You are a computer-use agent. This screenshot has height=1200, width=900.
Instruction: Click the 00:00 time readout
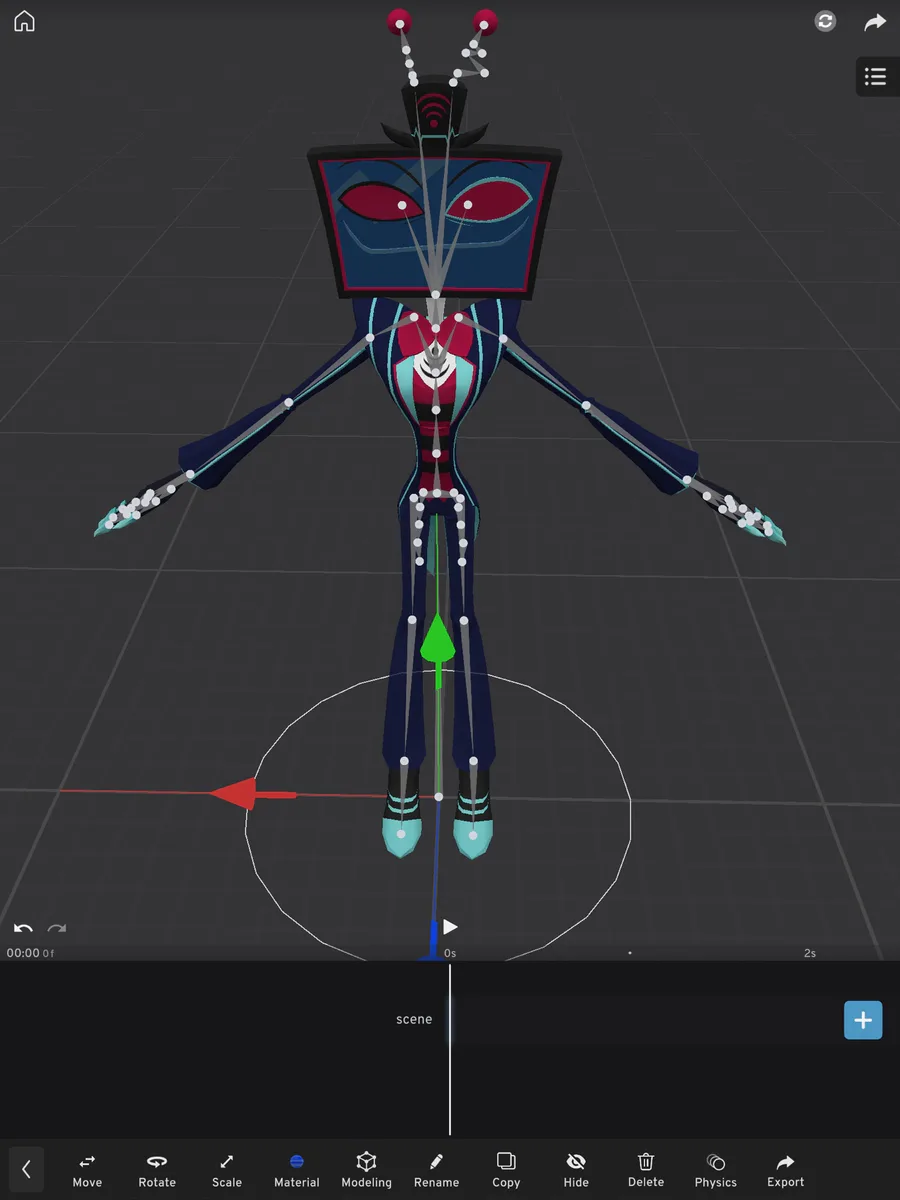coord(23,953)
